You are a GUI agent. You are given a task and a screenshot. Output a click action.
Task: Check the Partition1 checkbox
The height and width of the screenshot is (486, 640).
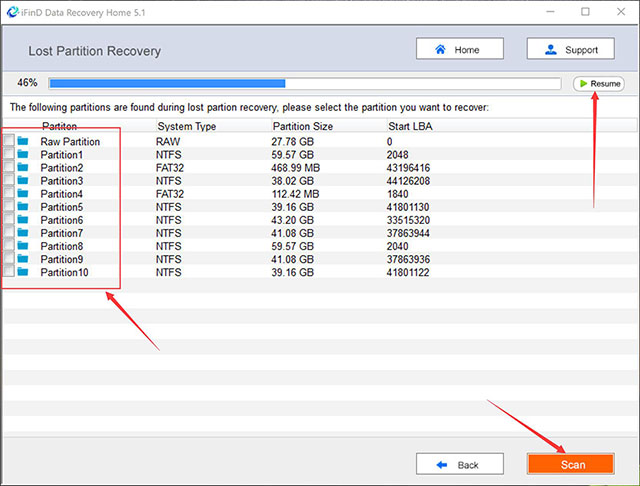coord(9,154)
